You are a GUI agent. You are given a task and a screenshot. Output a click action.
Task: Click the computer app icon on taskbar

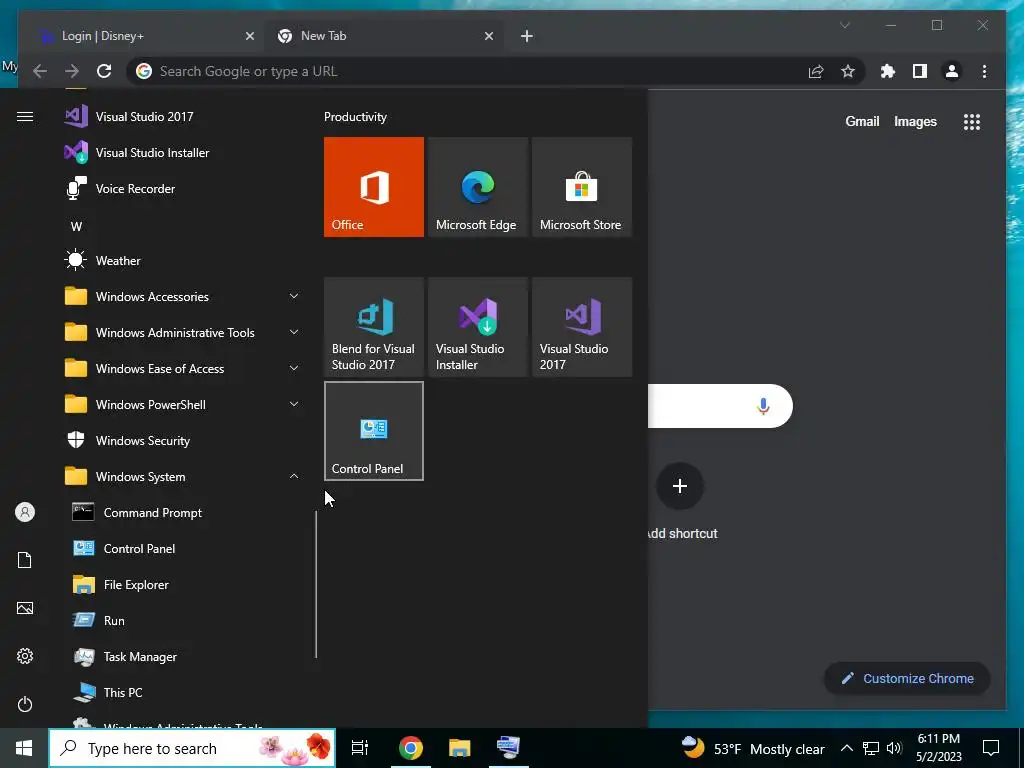click(x=508, y=748)
